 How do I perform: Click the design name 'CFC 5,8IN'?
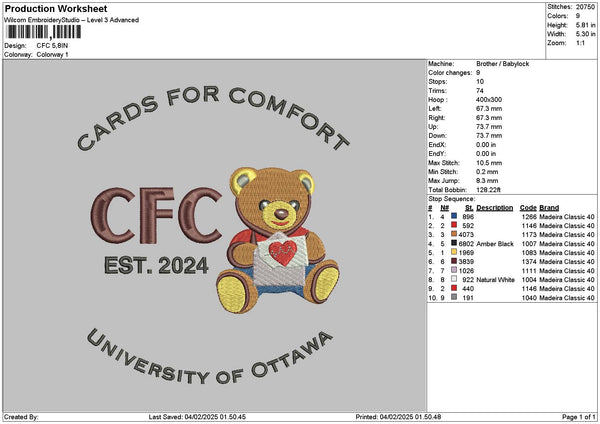52,46
